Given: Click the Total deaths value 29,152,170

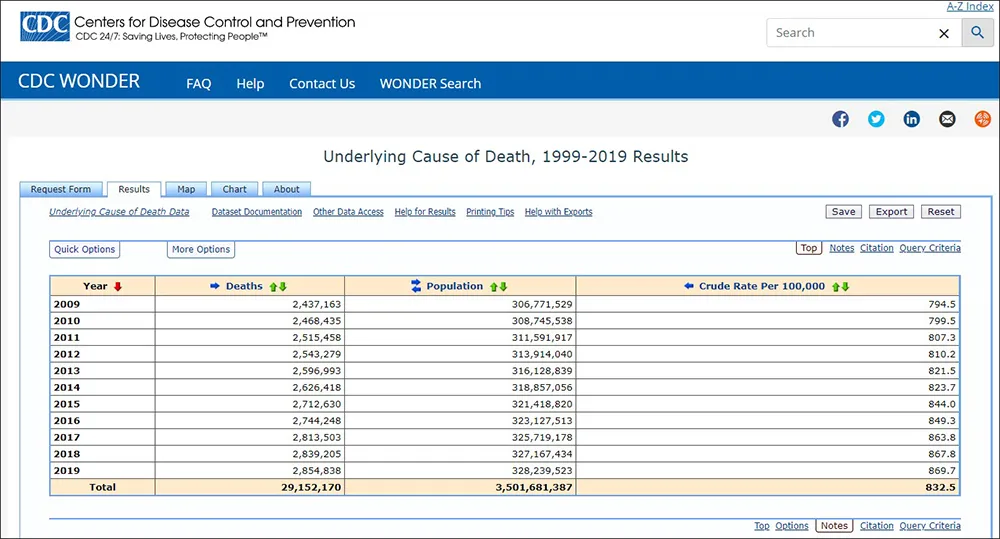Looking at the screenshot, I should tap(311, 487).
